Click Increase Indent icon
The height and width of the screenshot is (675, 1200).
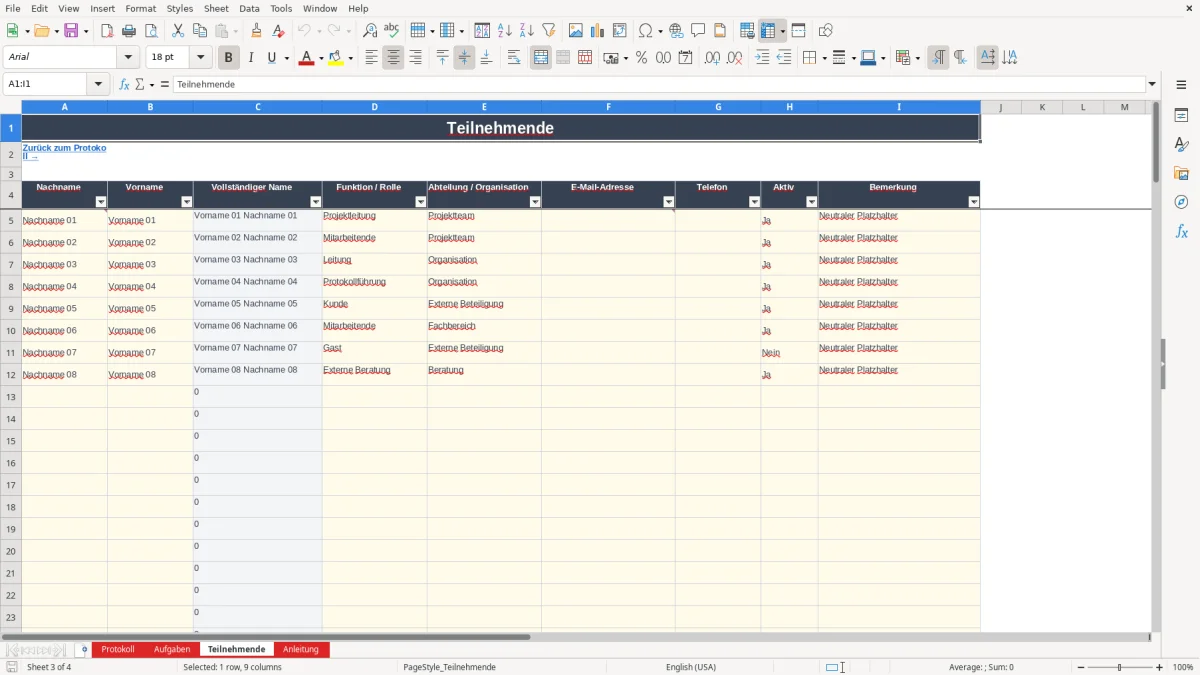point(762,58)
